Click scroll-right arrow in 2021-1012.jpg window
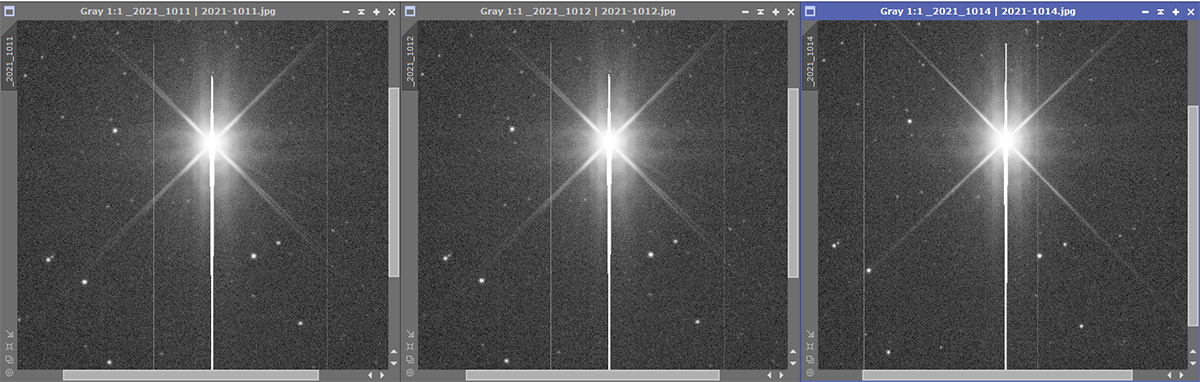 (x=782, y=375)
